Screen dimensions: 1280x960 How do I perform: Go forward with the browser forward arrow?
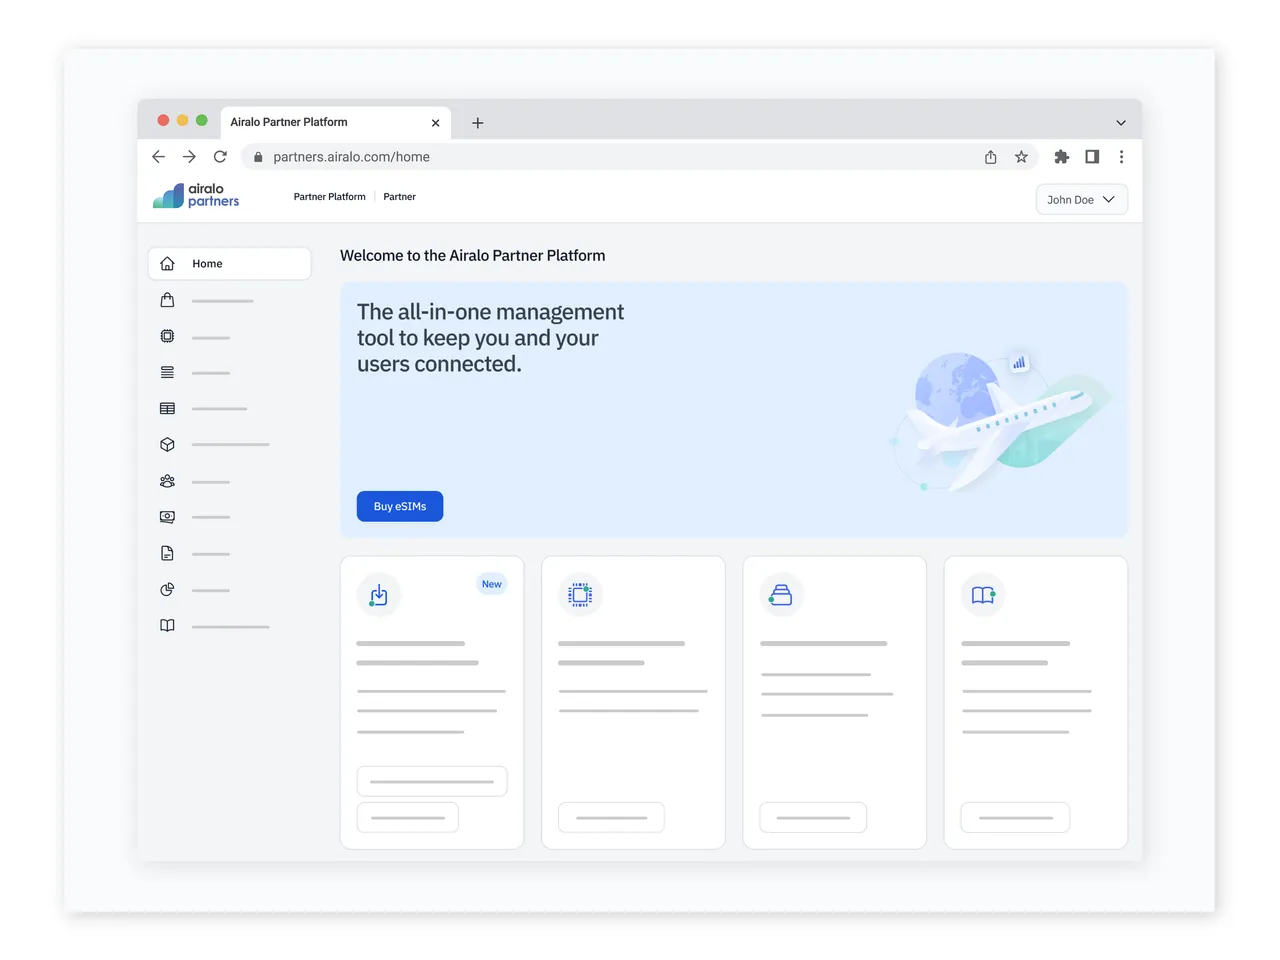coord(189,157)
